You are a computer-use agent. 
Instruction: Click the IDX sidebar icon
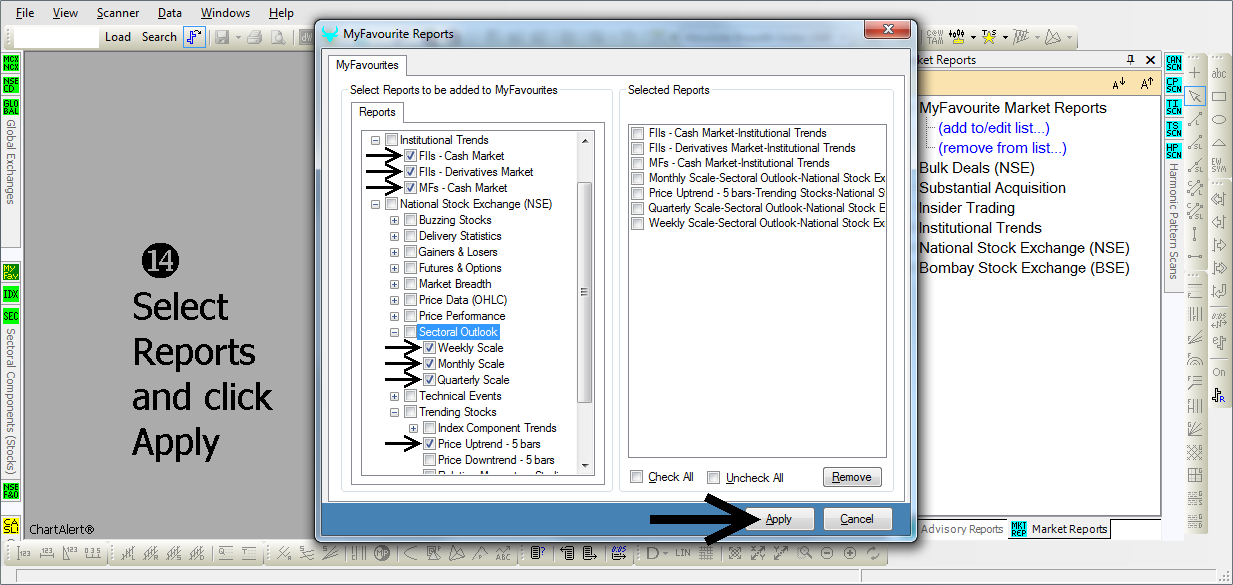pos(11,294)
